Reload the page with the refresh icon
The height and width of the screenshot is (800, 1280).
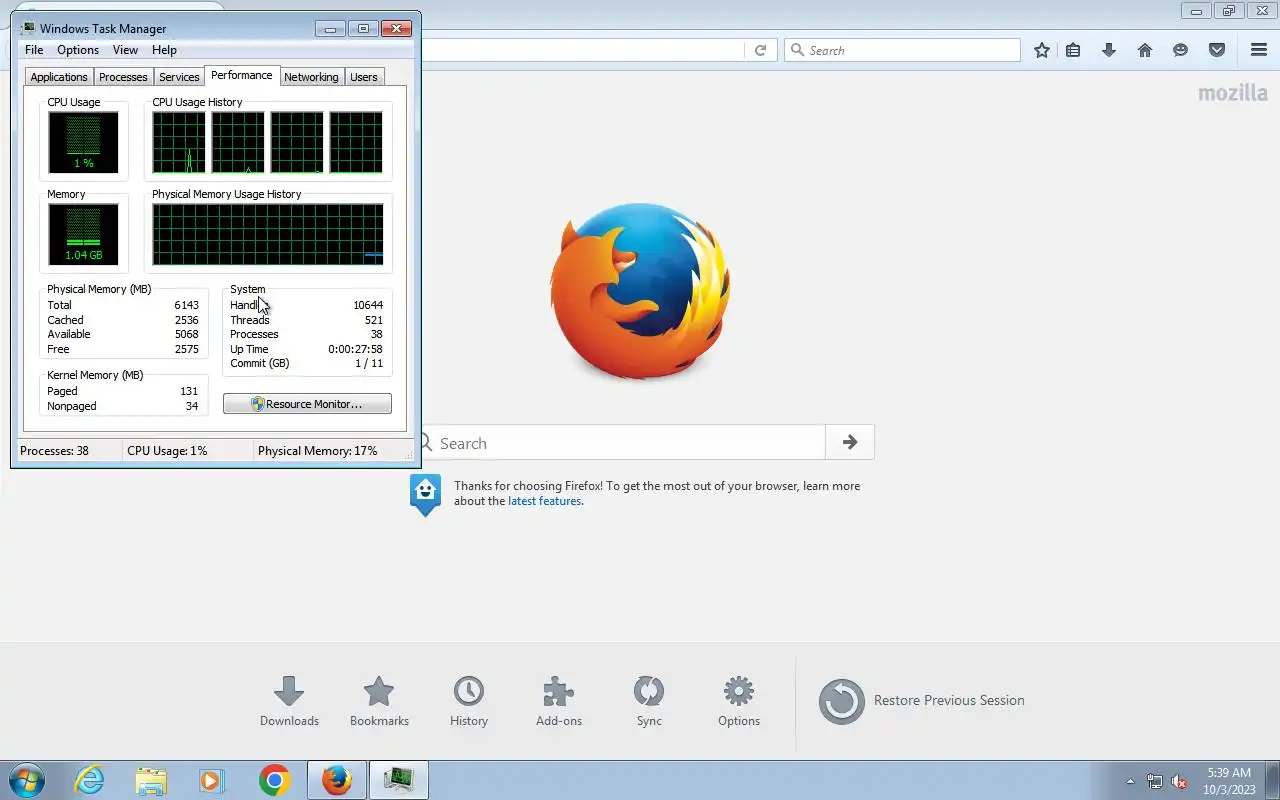pos(760,50)
